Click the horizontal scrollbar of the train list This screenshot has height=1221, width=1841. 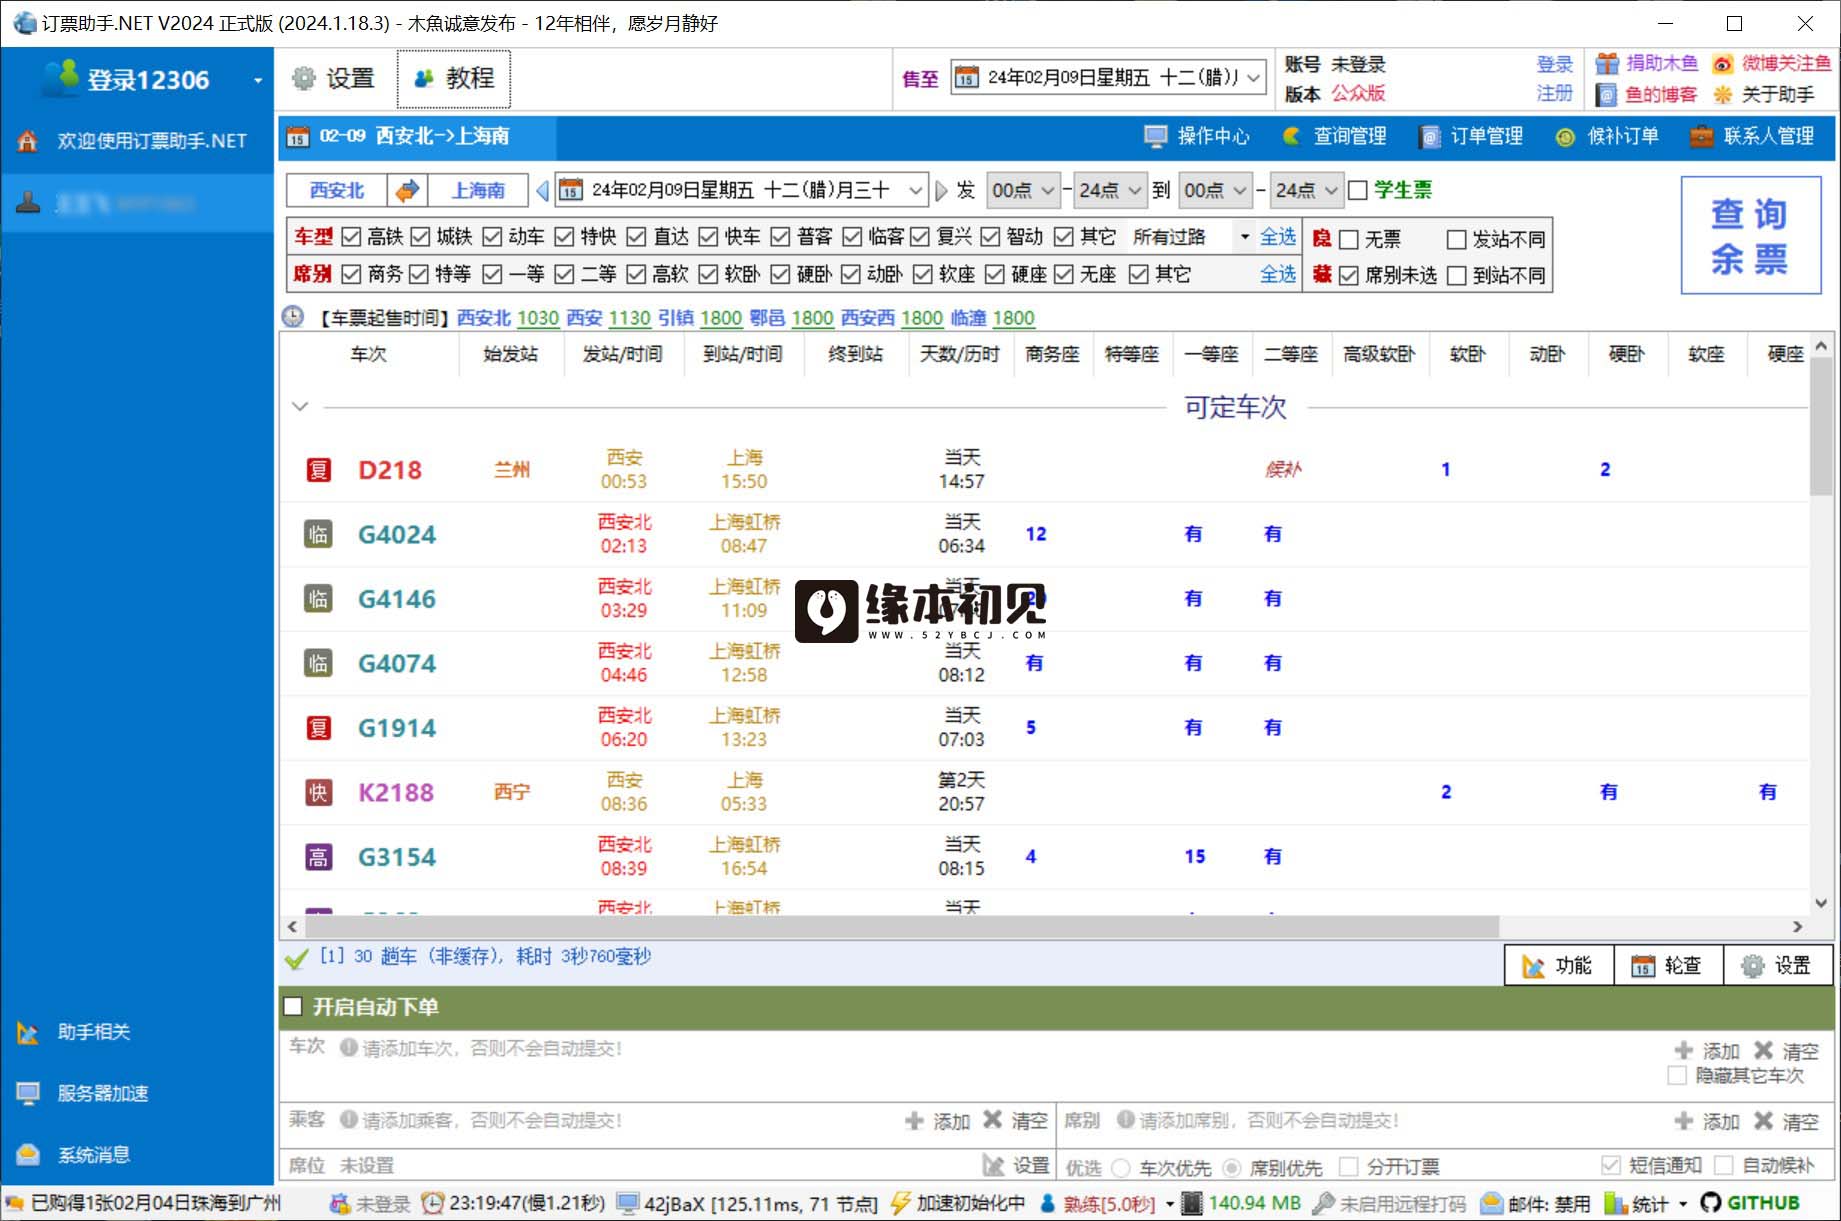point(900,926)
